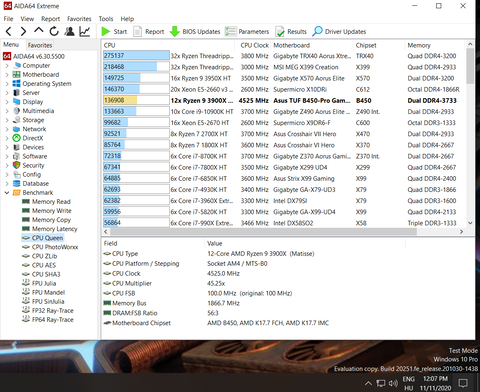Screen dimensions: 480x392
Task: Select the Memory Read benchmark
Action: 46,202
